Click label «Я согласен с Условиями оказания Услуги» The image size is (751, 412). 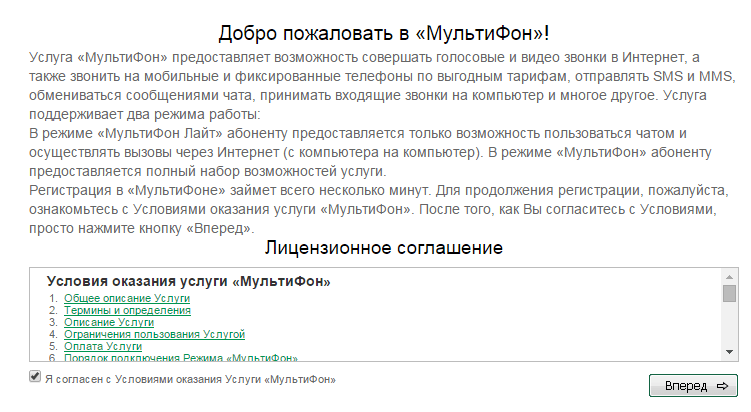tap(190, 379)
